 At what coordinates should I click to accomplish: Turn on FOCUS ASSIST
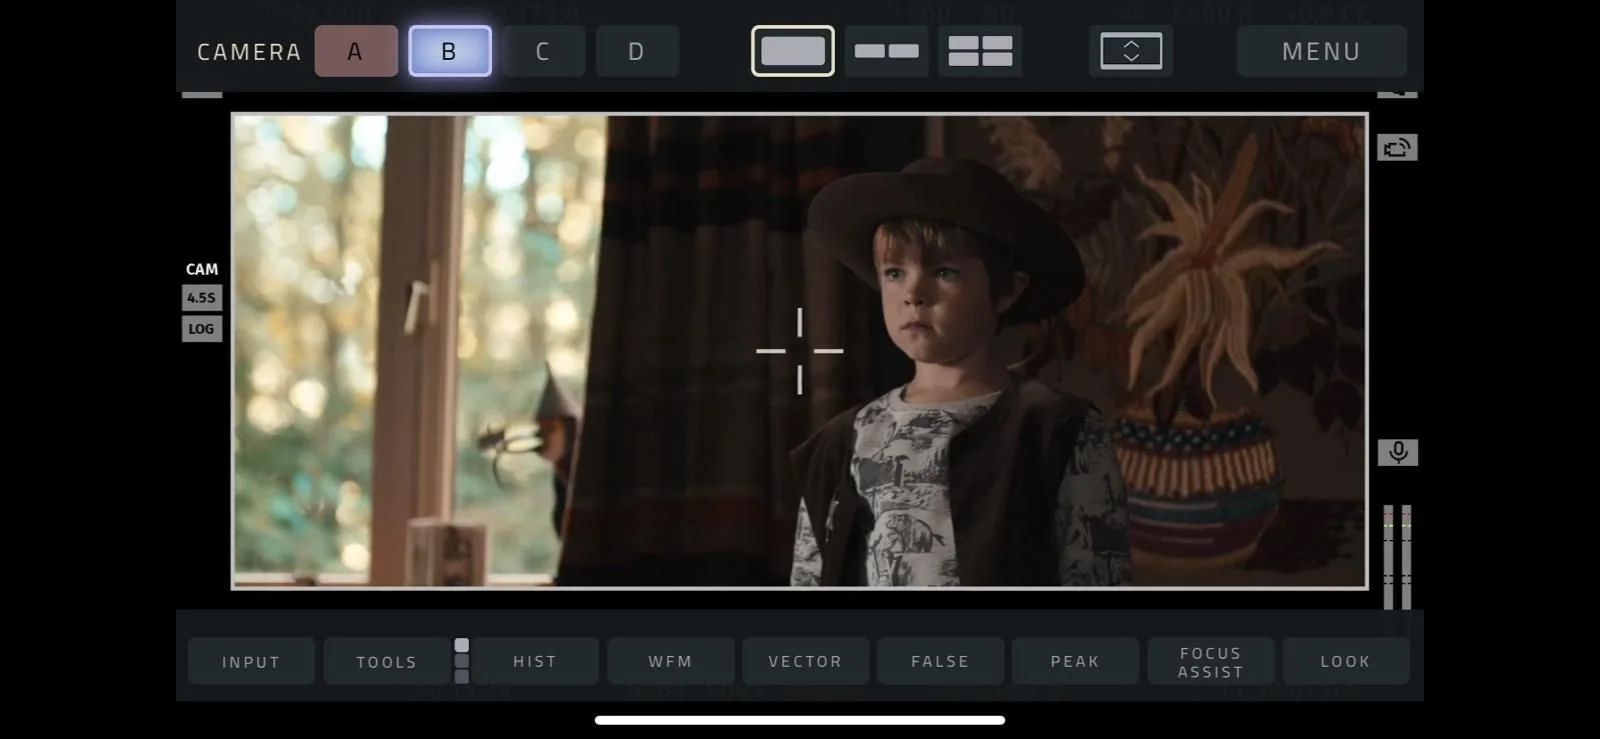click(1210, 661)
